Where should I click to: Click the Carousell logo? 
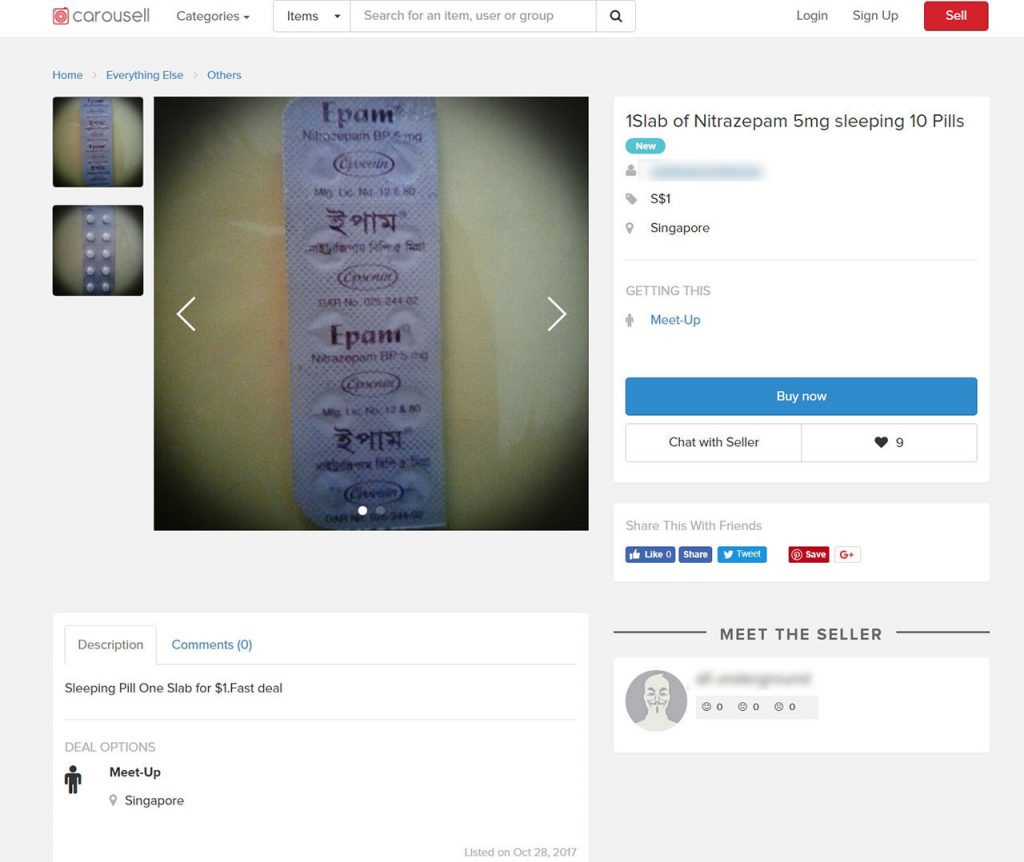click(101, 16)
